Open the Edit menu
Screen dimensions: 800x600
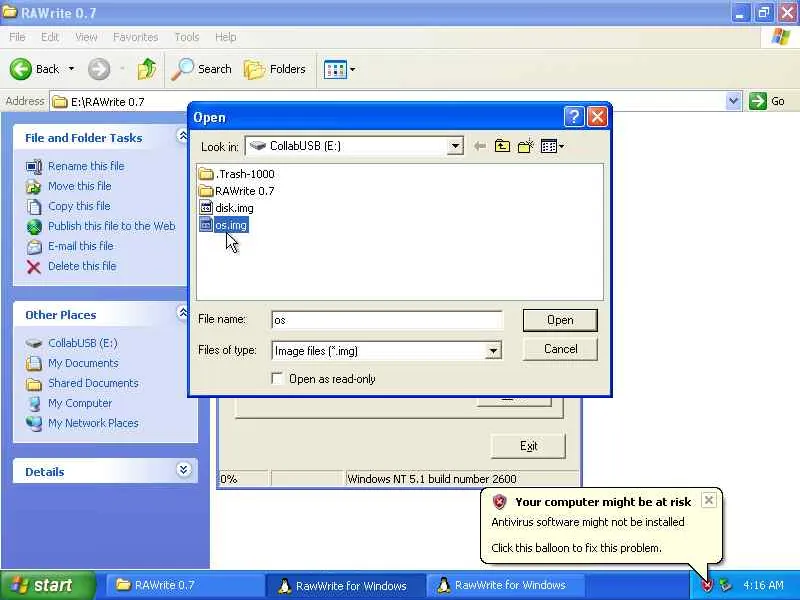tap(49, 37)
